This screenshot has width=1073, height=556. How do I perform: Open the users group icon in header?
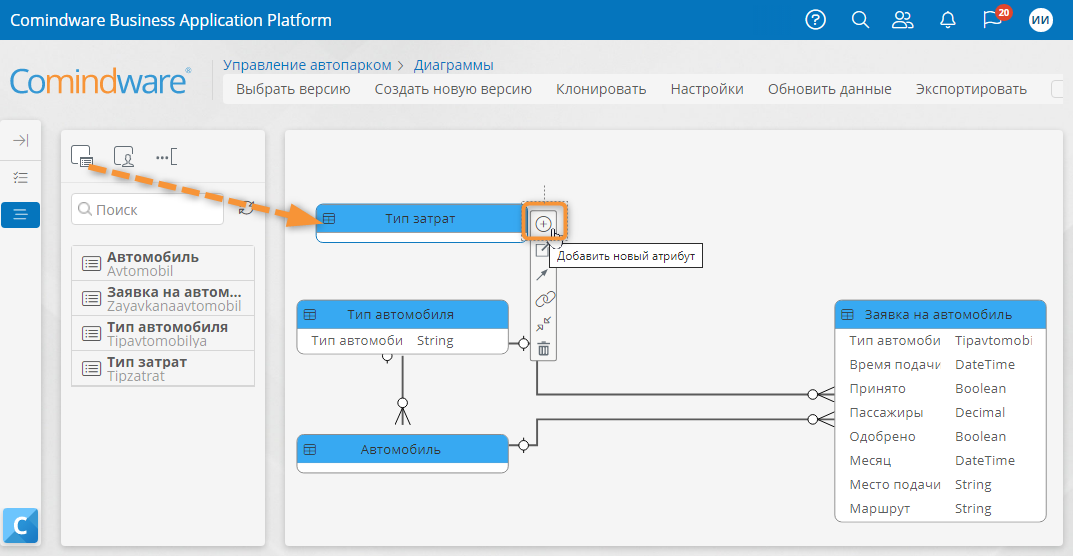tap(903, 20)
